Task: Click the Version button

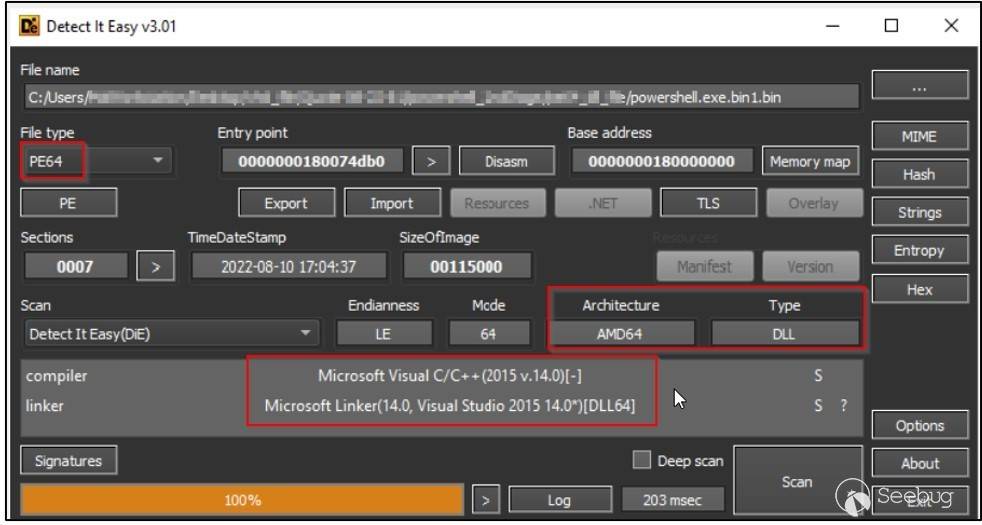Action: coord(811,266)
